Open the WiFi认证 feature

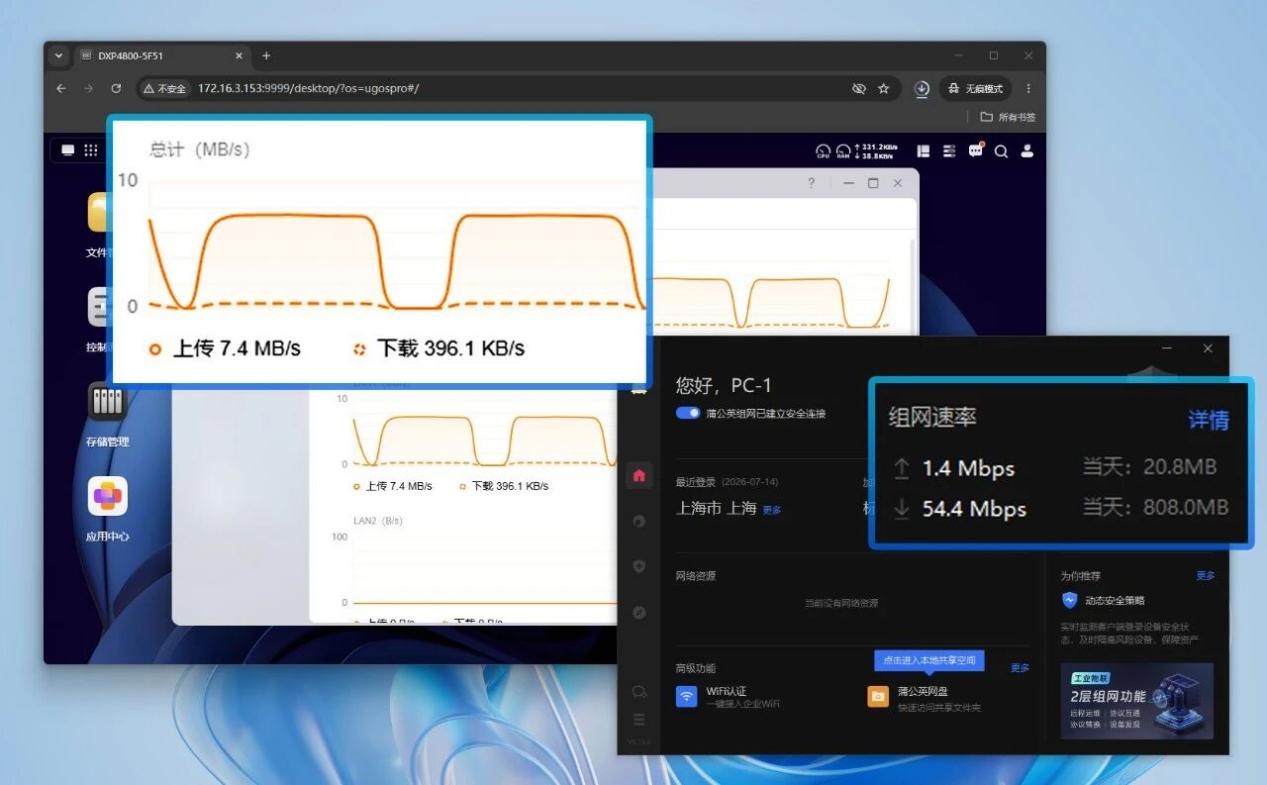(727, 696)
